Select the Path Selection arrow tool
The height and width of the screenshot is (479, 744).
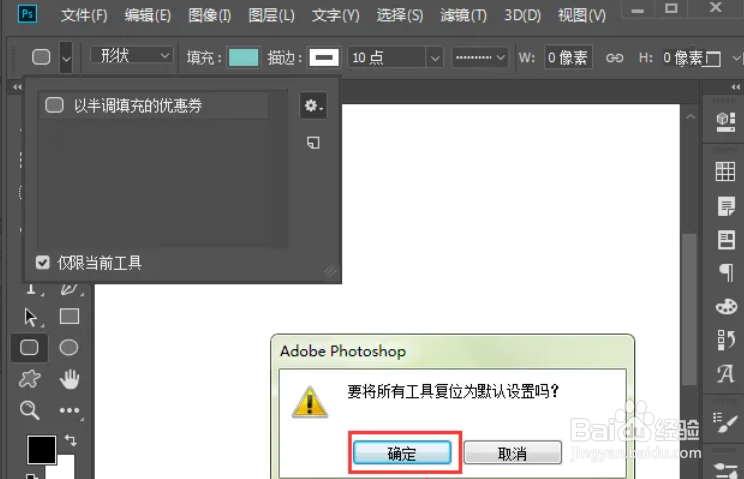(x=30, y=317)
